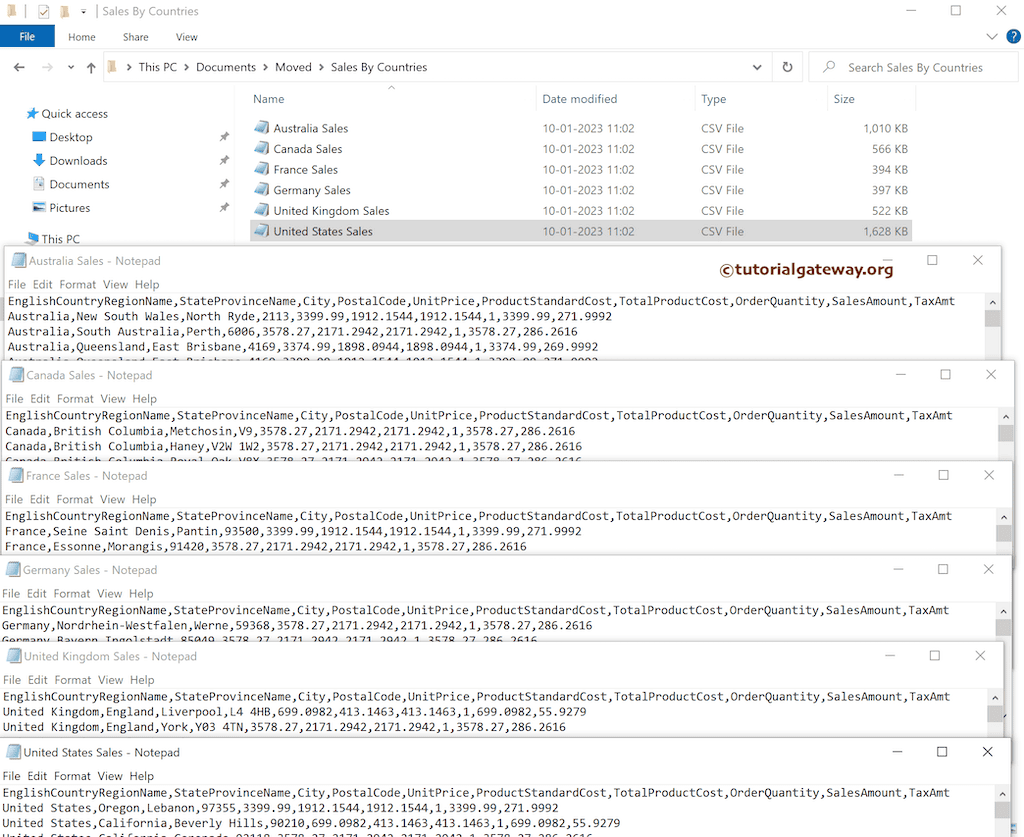Click the search magnifier icon
The image size is (1024, 837).
pyautogui.click(x=829, y=67)
